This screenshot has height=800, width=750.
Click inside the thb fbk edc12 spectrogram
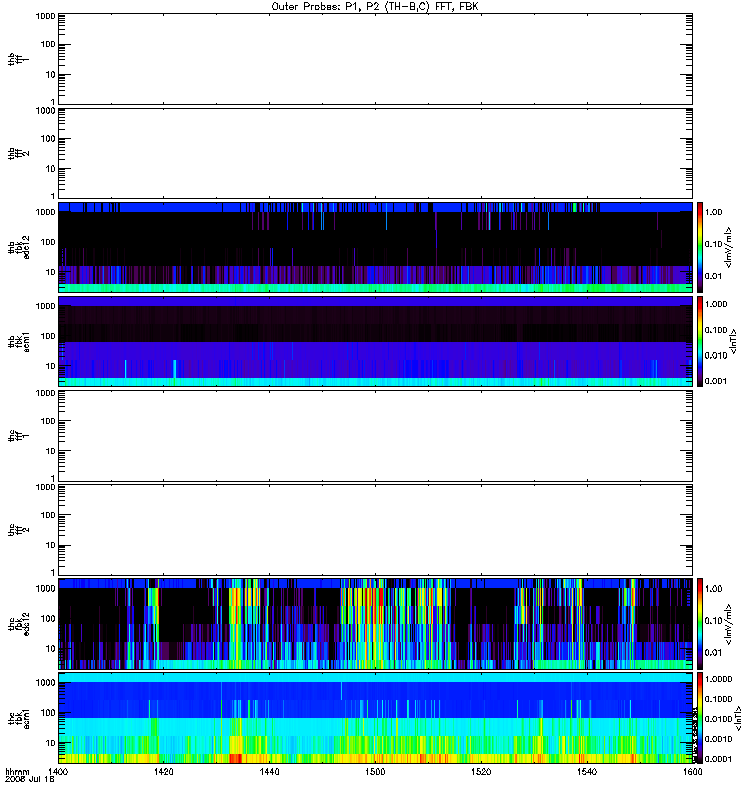coord(376,247)
